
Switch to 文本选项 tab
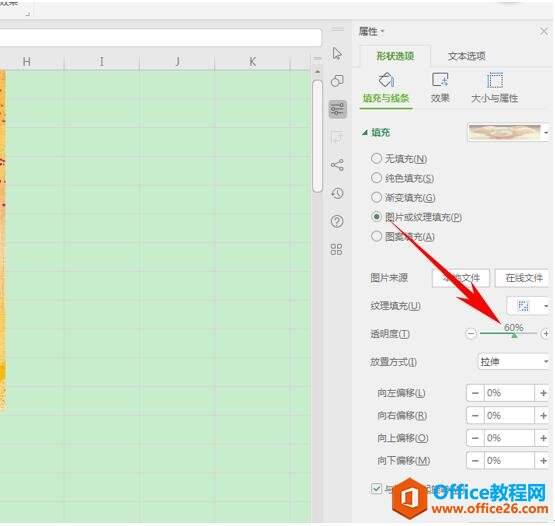coord(467,56)
